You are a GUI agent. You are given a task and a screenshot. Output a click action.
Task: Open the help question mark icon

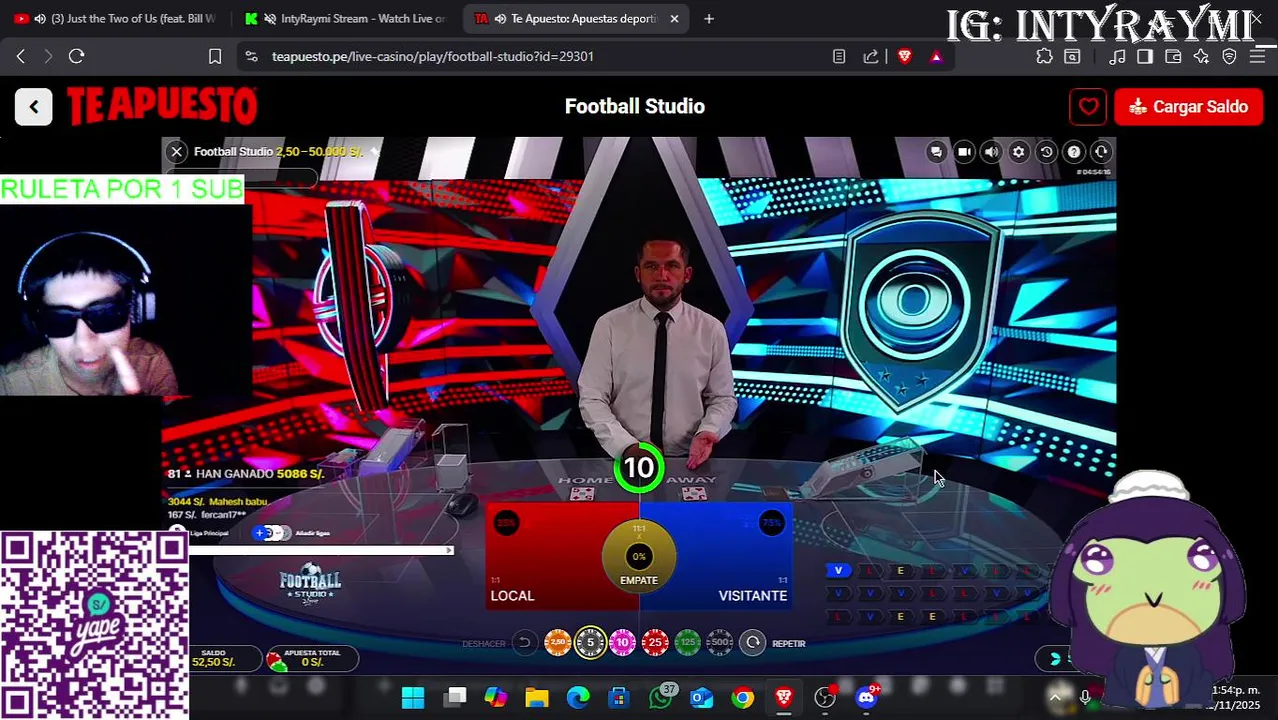[x=1074, y=152]
